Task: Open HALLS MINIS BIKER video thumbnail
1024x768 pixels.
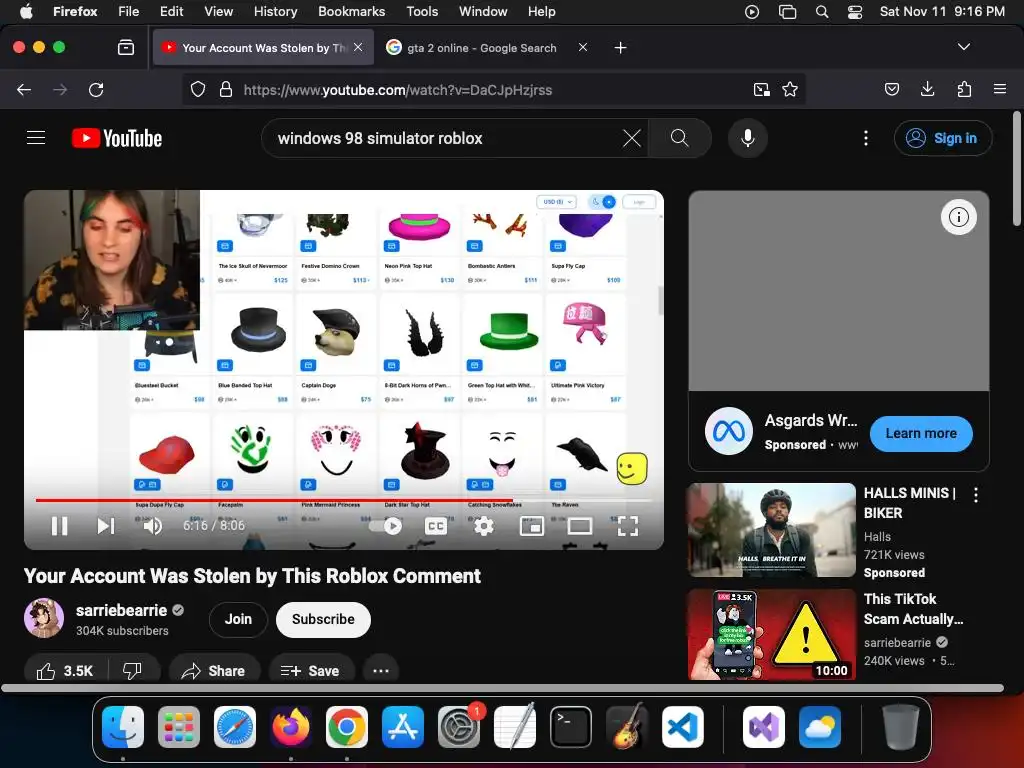Action: tap(771, 530)
